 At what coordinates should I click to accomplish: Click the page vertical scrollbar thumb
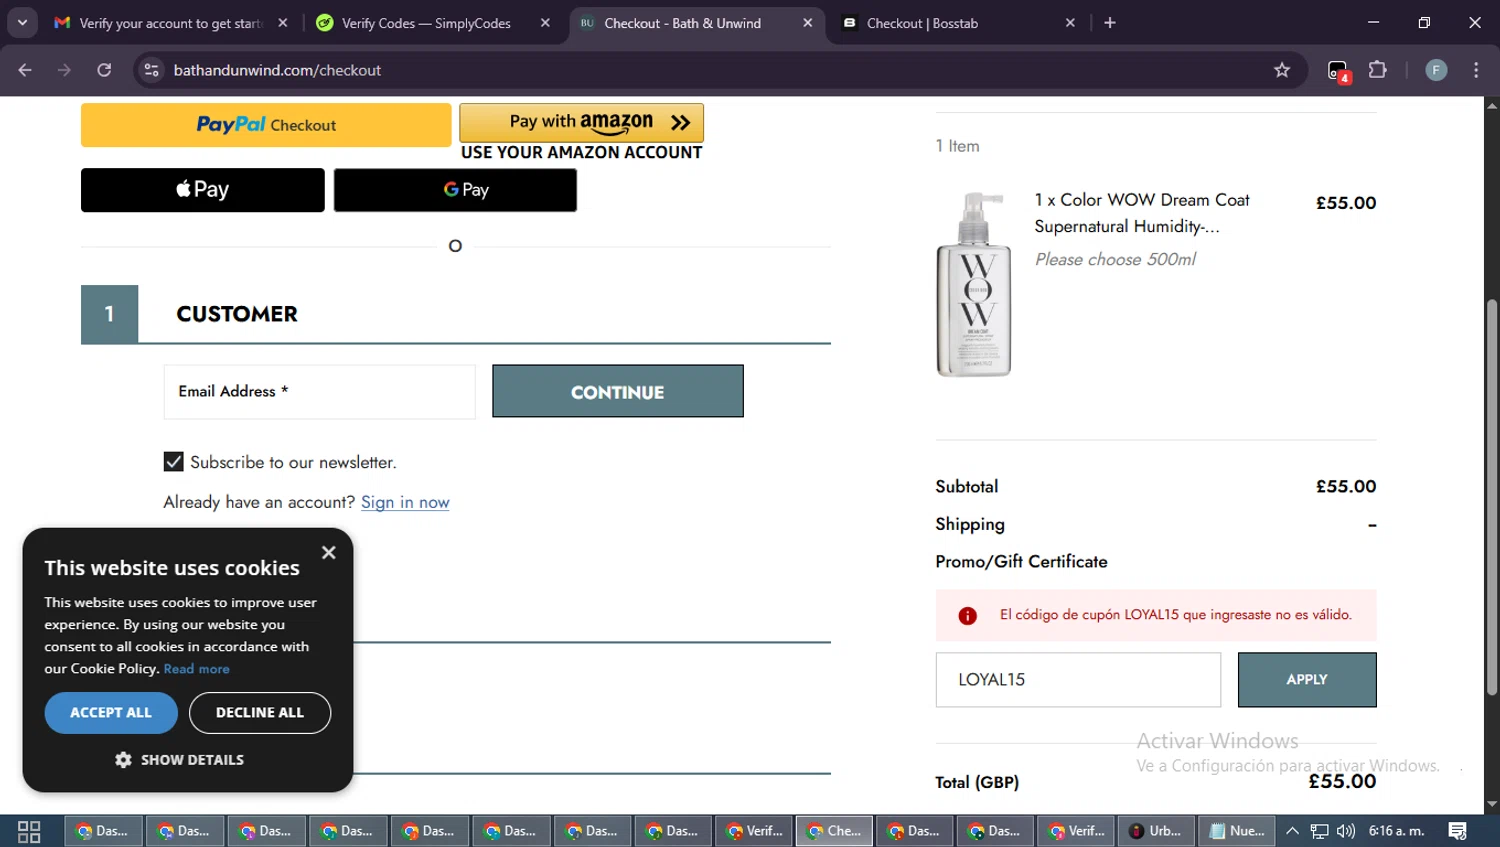coord(1491,497)
